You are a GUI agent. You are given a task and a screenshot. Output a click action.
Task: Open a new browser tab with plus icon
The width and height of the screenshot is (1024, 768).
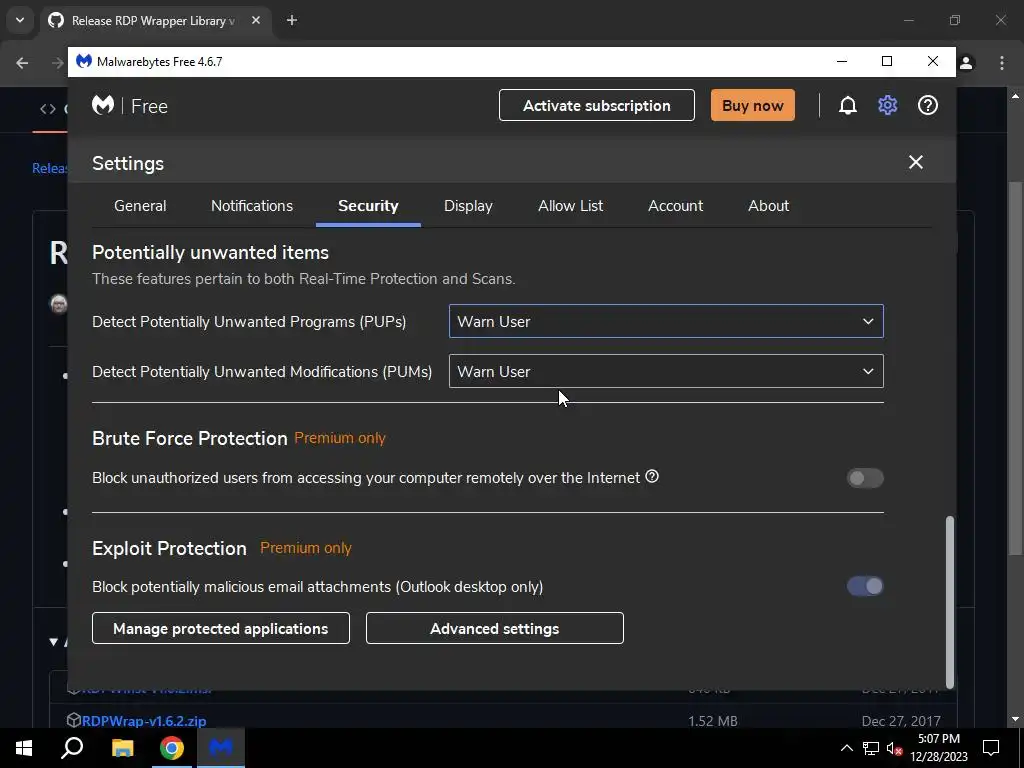point(292,20)
